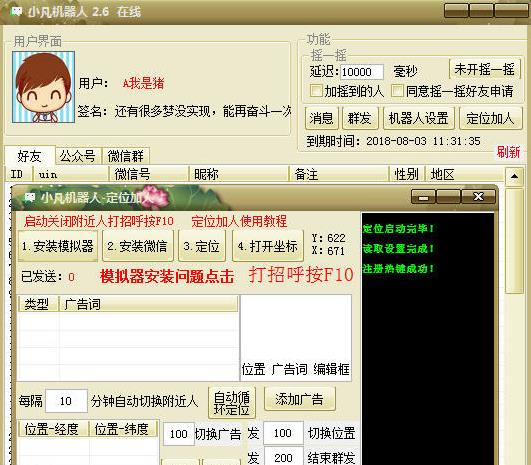Click the friend list vertical scrollbar track
This screenshot has height=465, width=531.
point(514,241)
